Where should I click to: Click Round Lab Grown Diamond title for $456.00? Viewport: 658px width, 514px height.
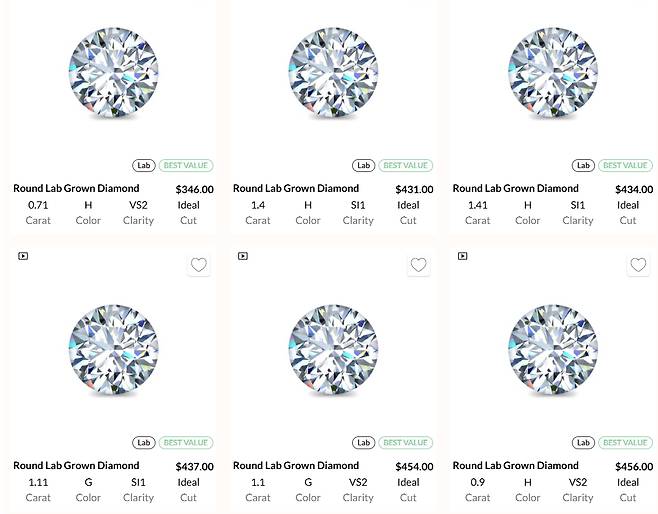515,465
